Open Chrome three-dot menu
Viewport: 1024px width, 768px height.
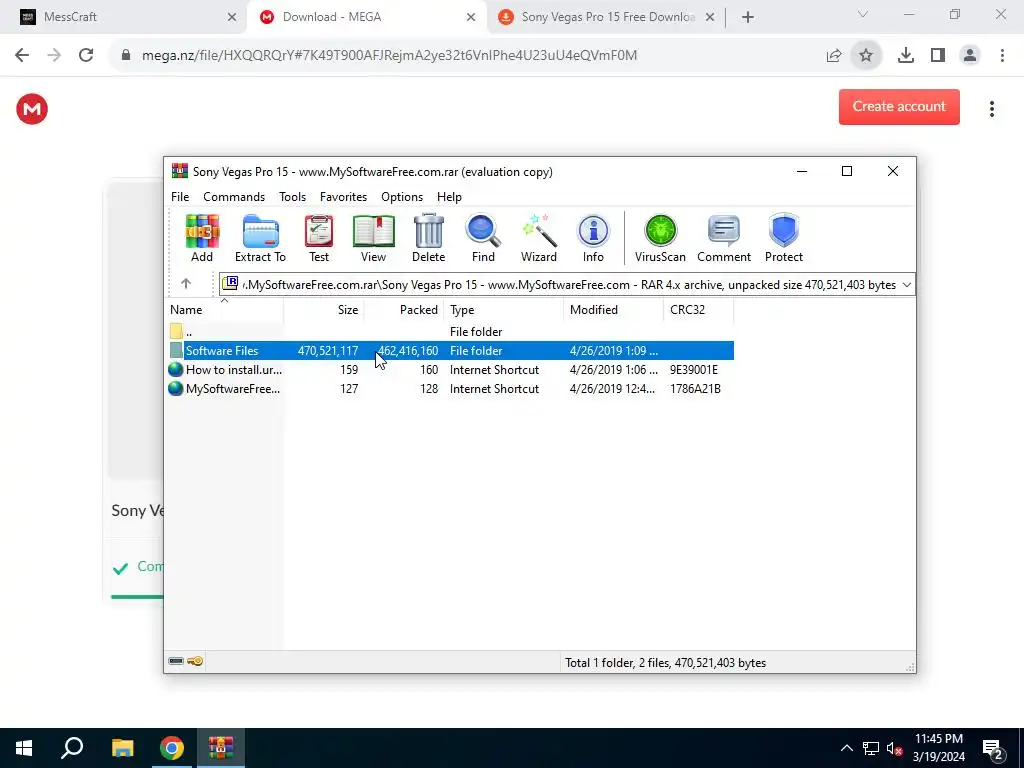pyautogui.click(x=1002, y=56)
